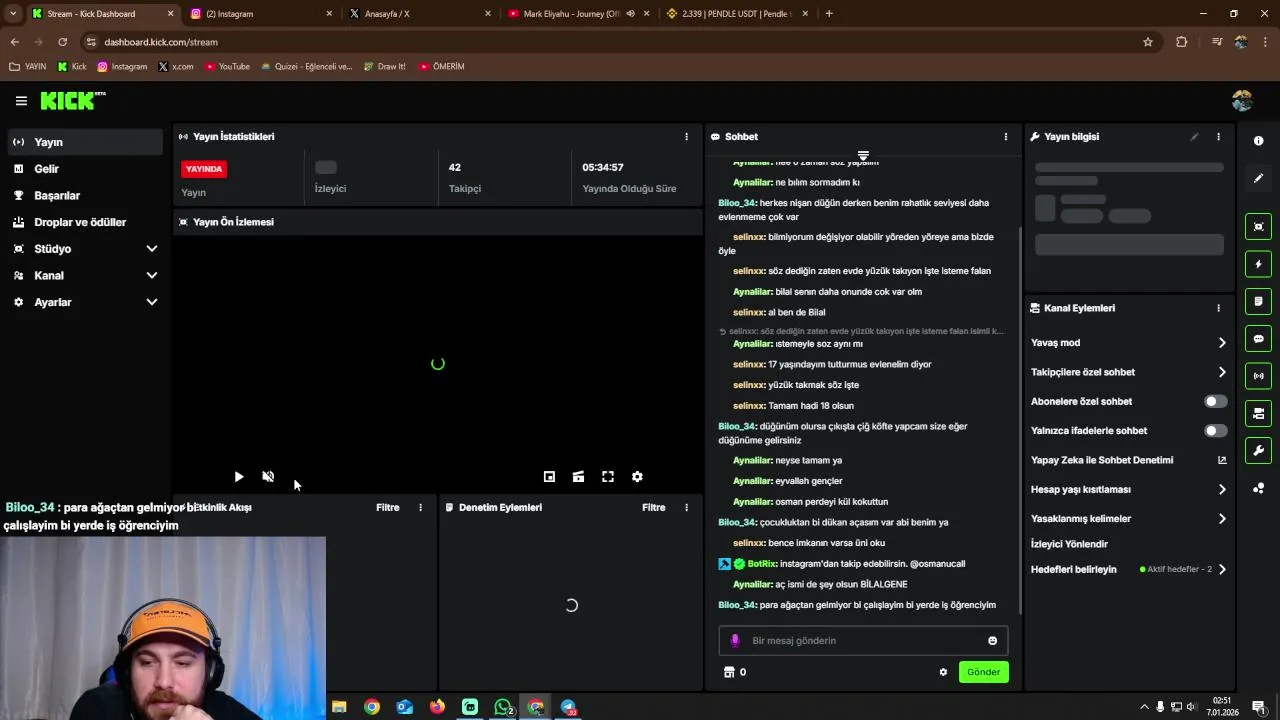Click the BotRix username in chat
1280x720 pixels.
[761, 564]
